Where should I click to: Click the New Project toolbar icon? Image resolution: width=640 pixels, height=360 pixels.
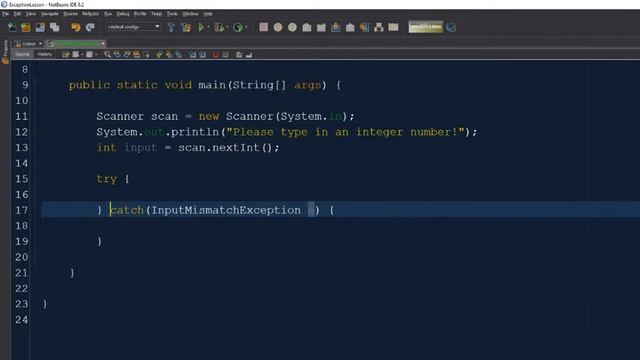click(26, 27)
